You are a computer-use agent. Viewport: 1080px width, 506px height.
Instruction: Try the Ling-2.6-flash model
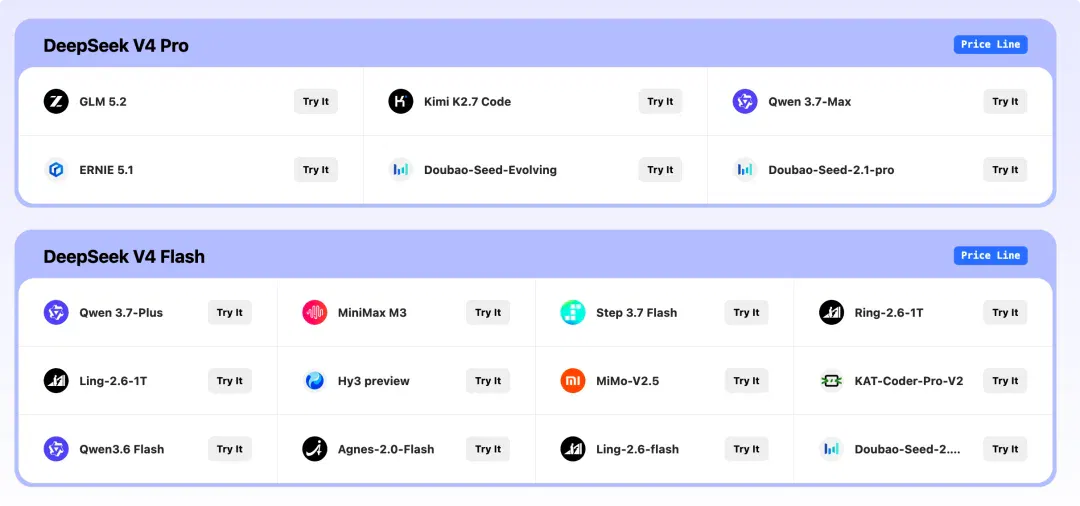(x=747, y=449)
